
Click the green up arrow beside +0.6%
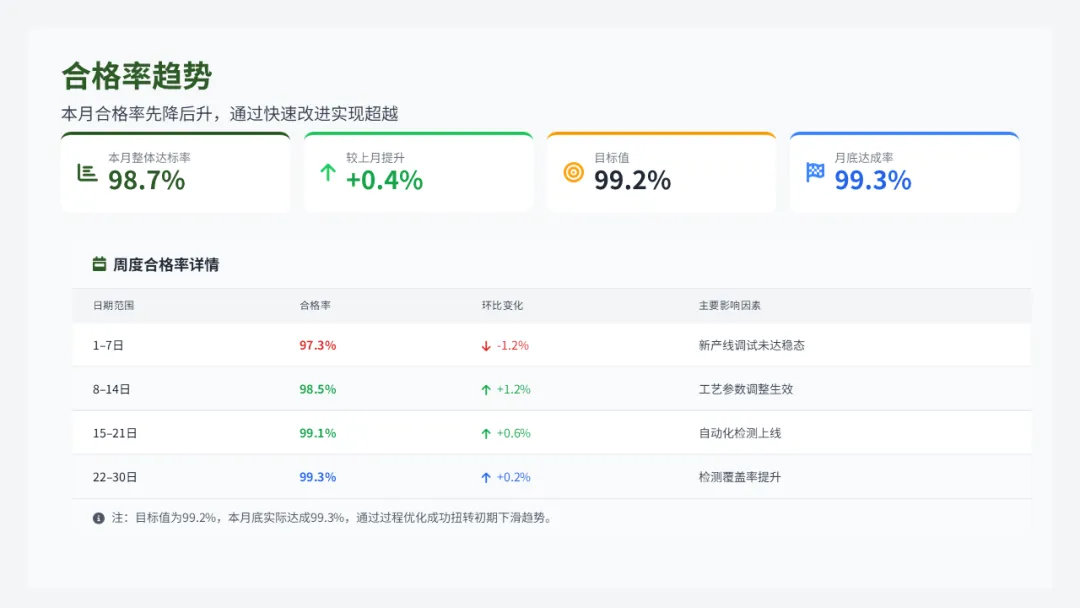(x=486, y=434)
